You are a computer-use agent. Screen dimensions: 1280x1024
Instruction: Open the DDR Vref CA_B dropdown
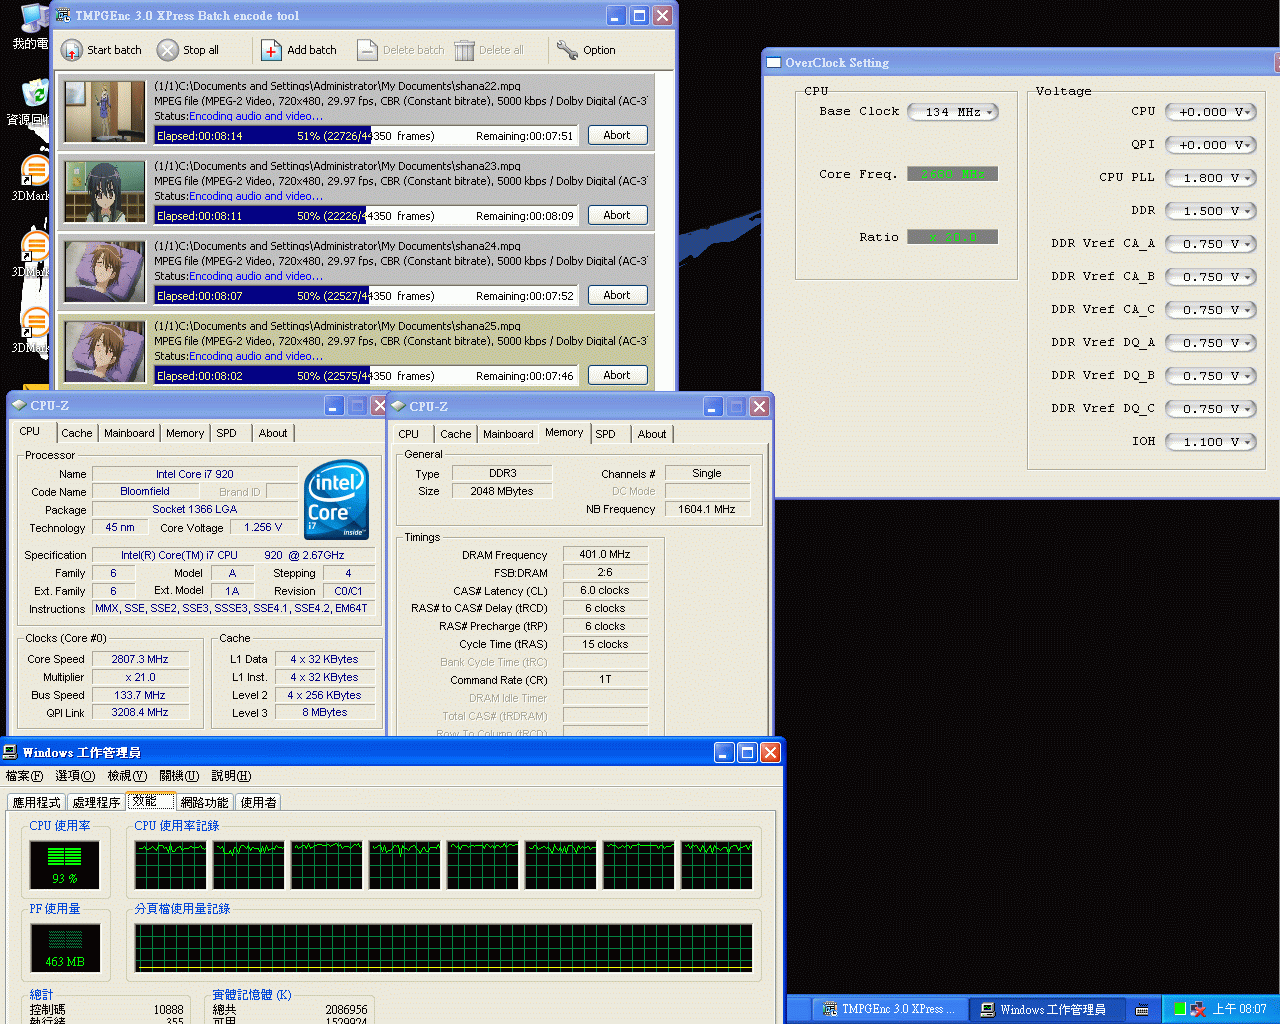click(x=1210, y=277)
